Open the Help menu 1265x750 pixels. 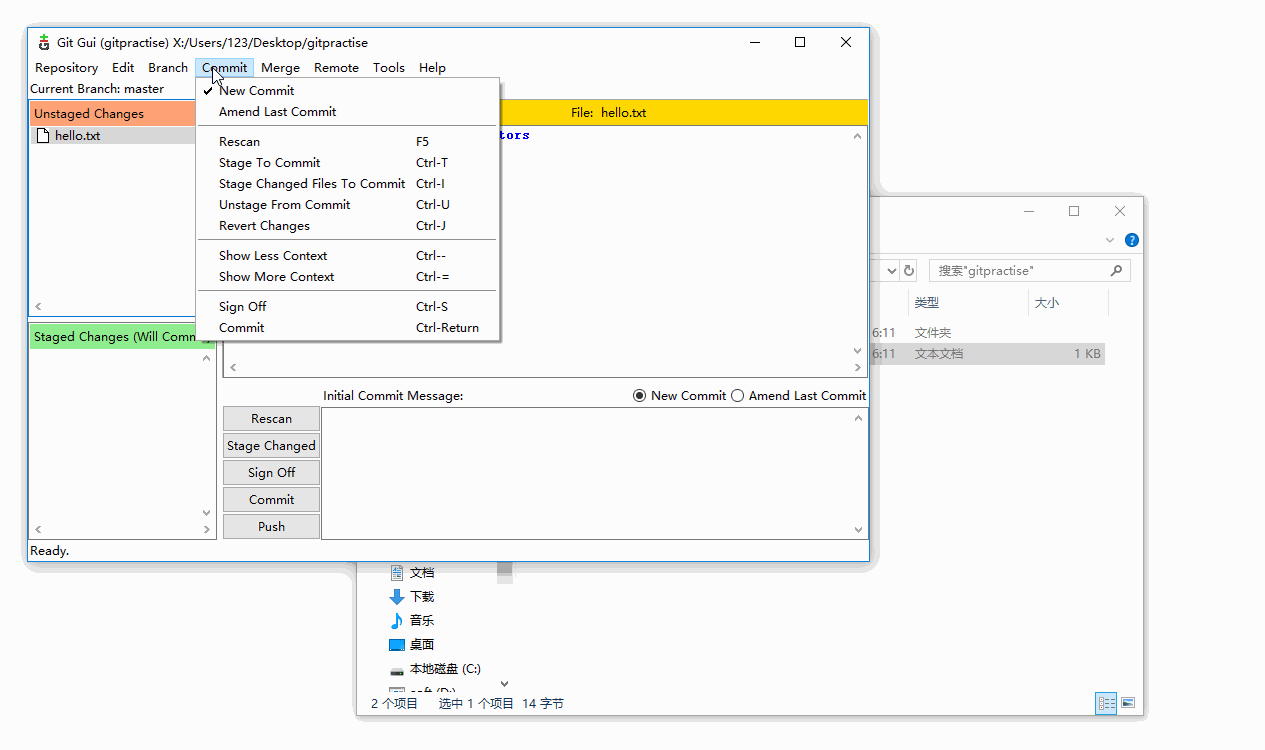(432, 68)
